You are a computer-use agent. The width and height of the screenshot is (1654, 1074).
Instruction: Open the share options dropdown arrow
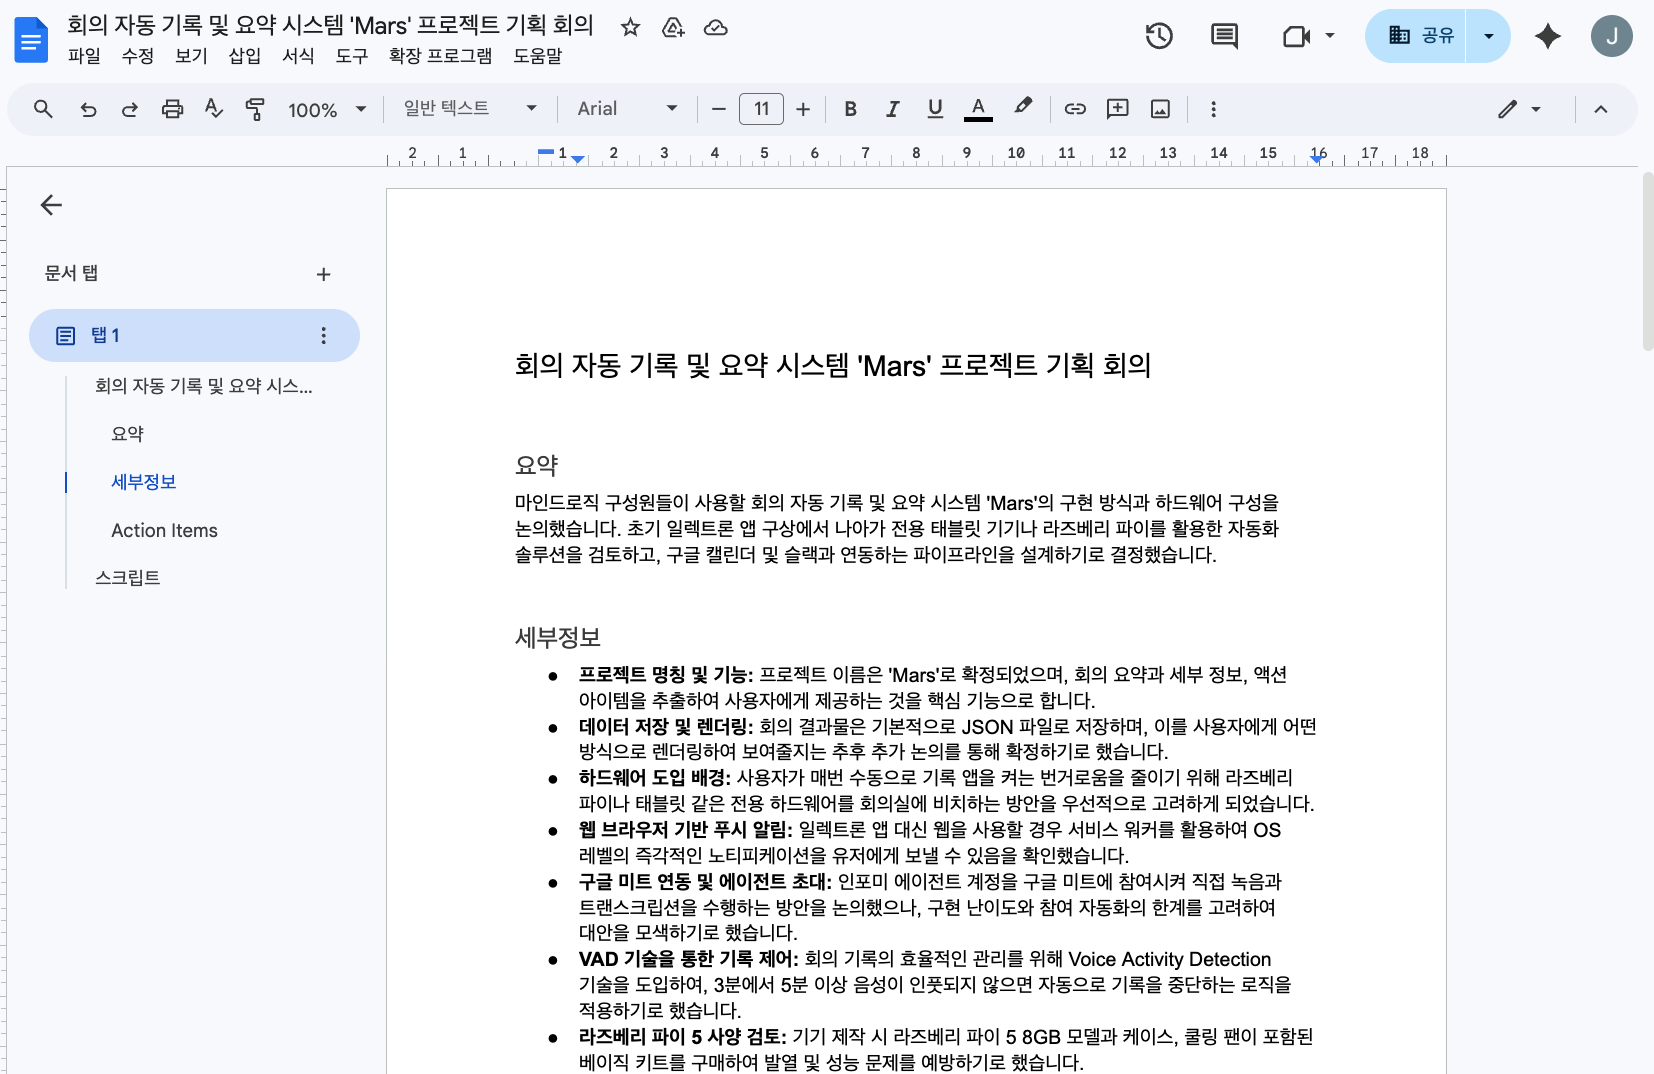point(1488,36)
